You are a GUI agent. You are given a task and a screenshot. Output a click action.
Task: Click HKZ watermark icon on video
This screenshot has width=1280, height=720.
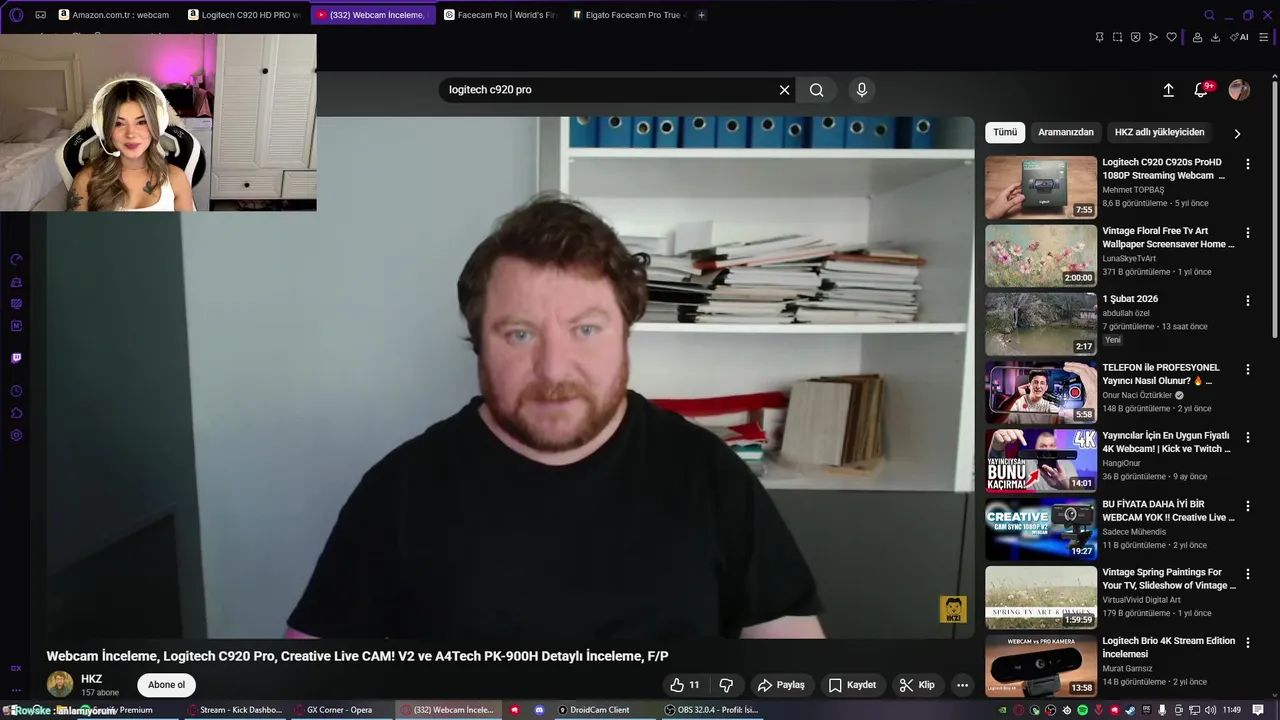[953, 610]
